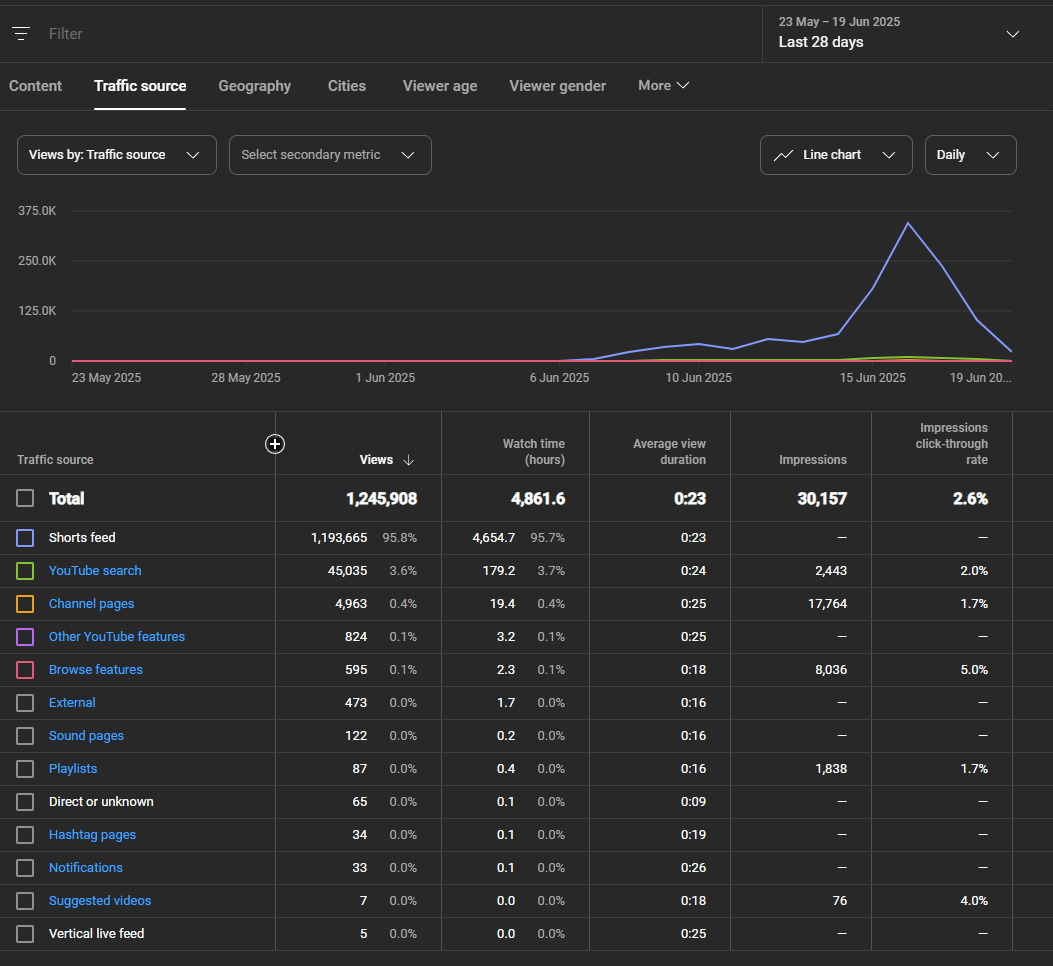This screenshot has height=966, width=1053.
Task: Open the External traffic source link
Action: pyautogui.click(x=72, y=703)
